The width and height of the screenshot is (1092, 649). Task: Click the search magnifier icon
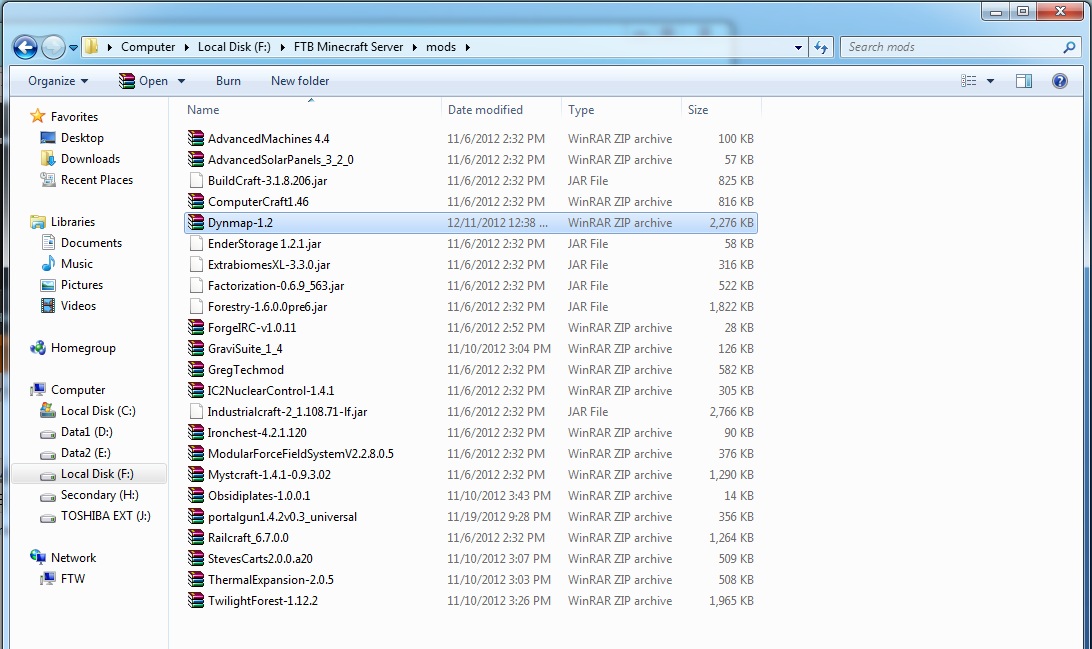[1069, 47]
